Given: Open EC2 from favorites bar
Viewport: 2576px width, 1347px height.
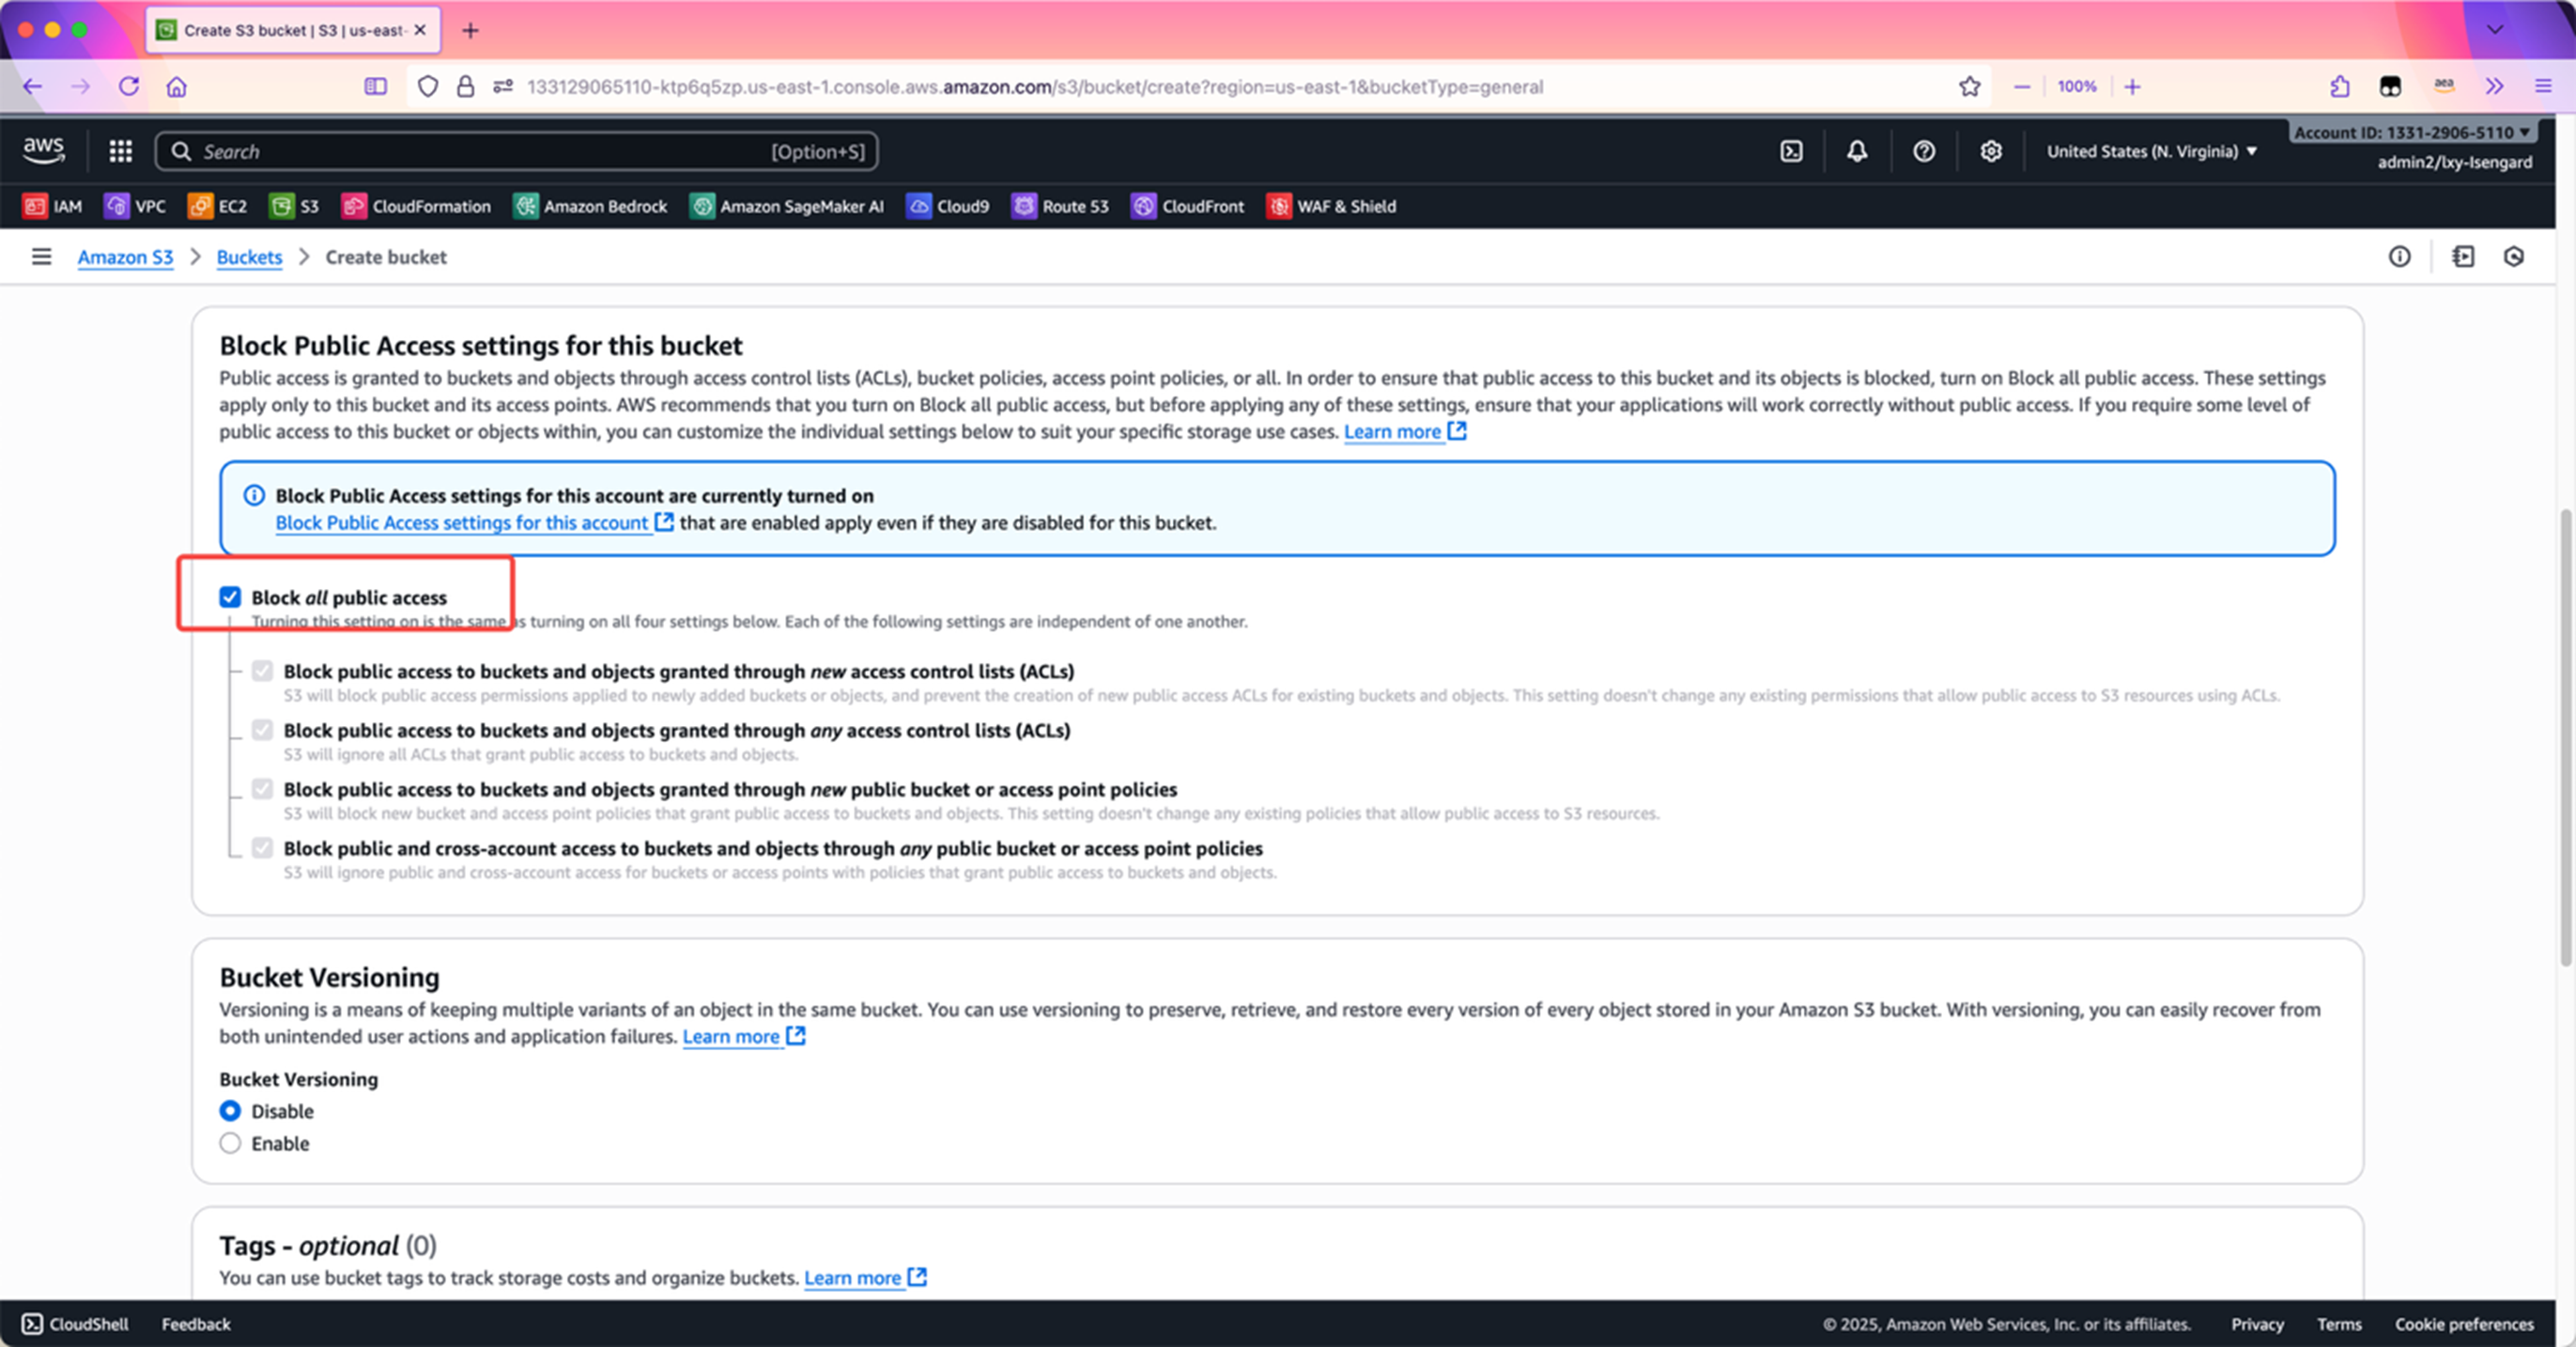Looking at the screenshot, I should pyautogui.click(x=217, y=206).
